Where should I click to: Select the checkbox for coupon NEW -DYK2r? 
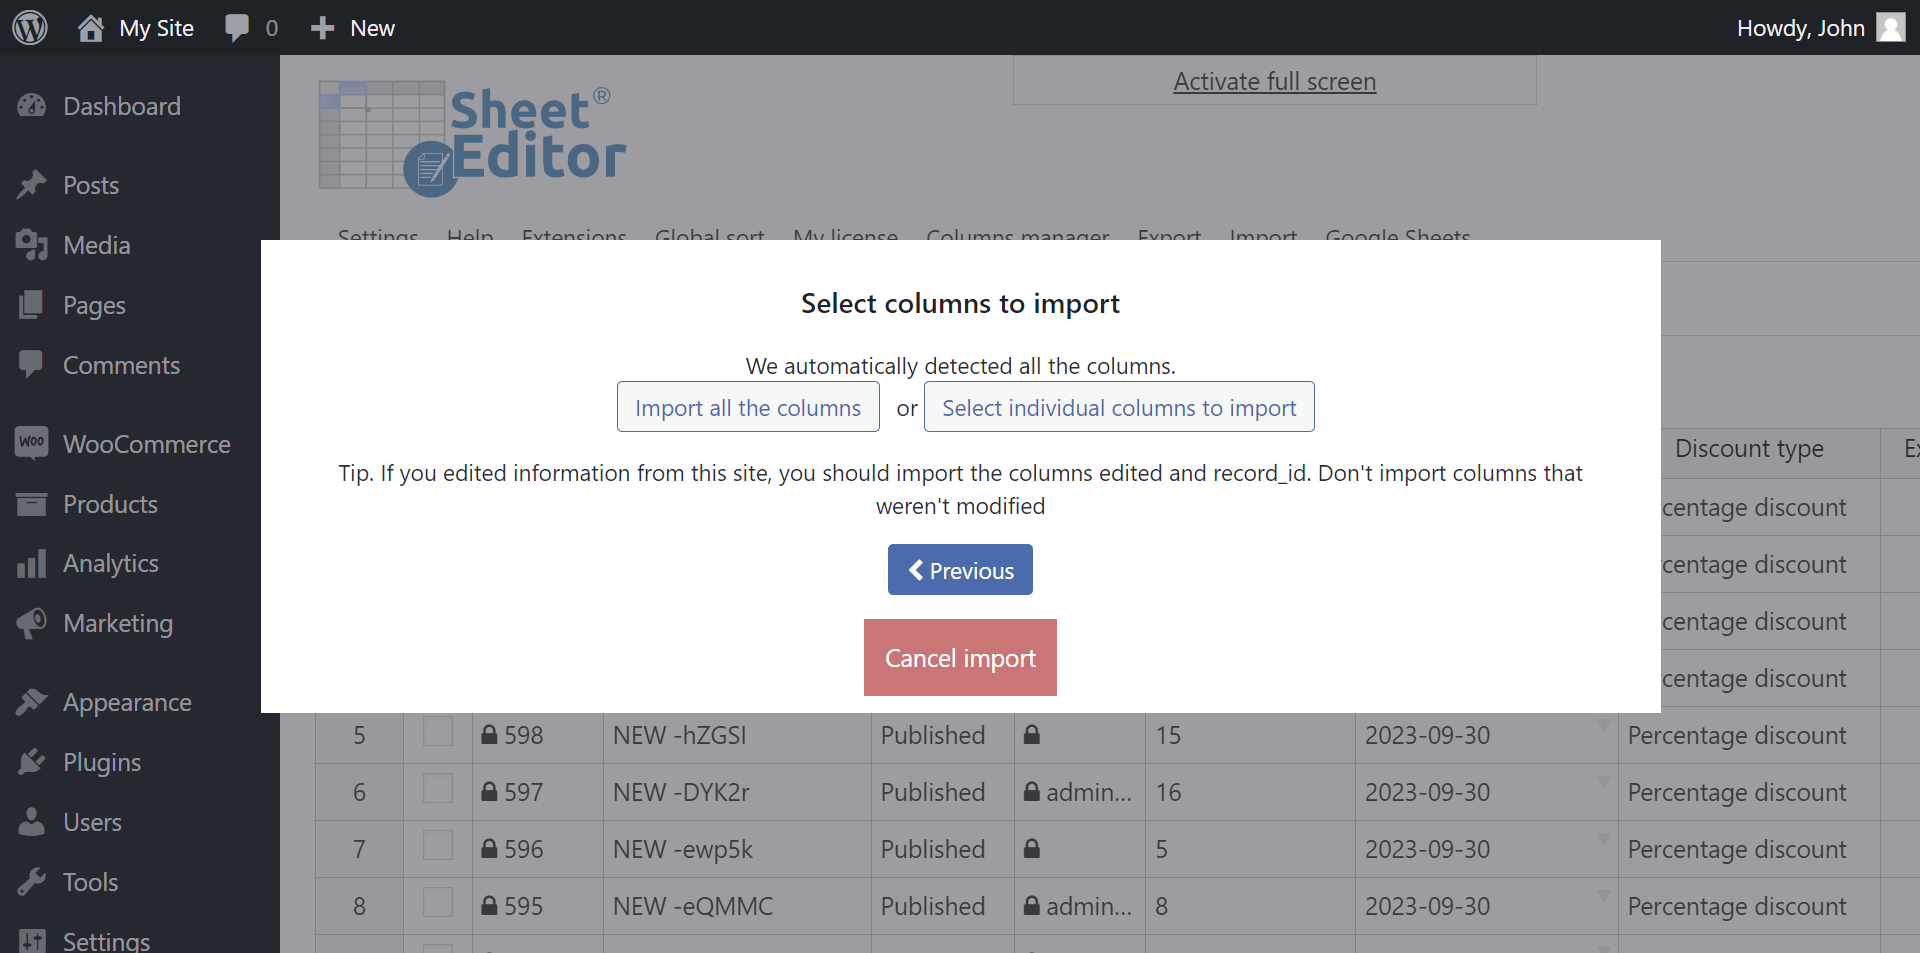tap(437, 788)
